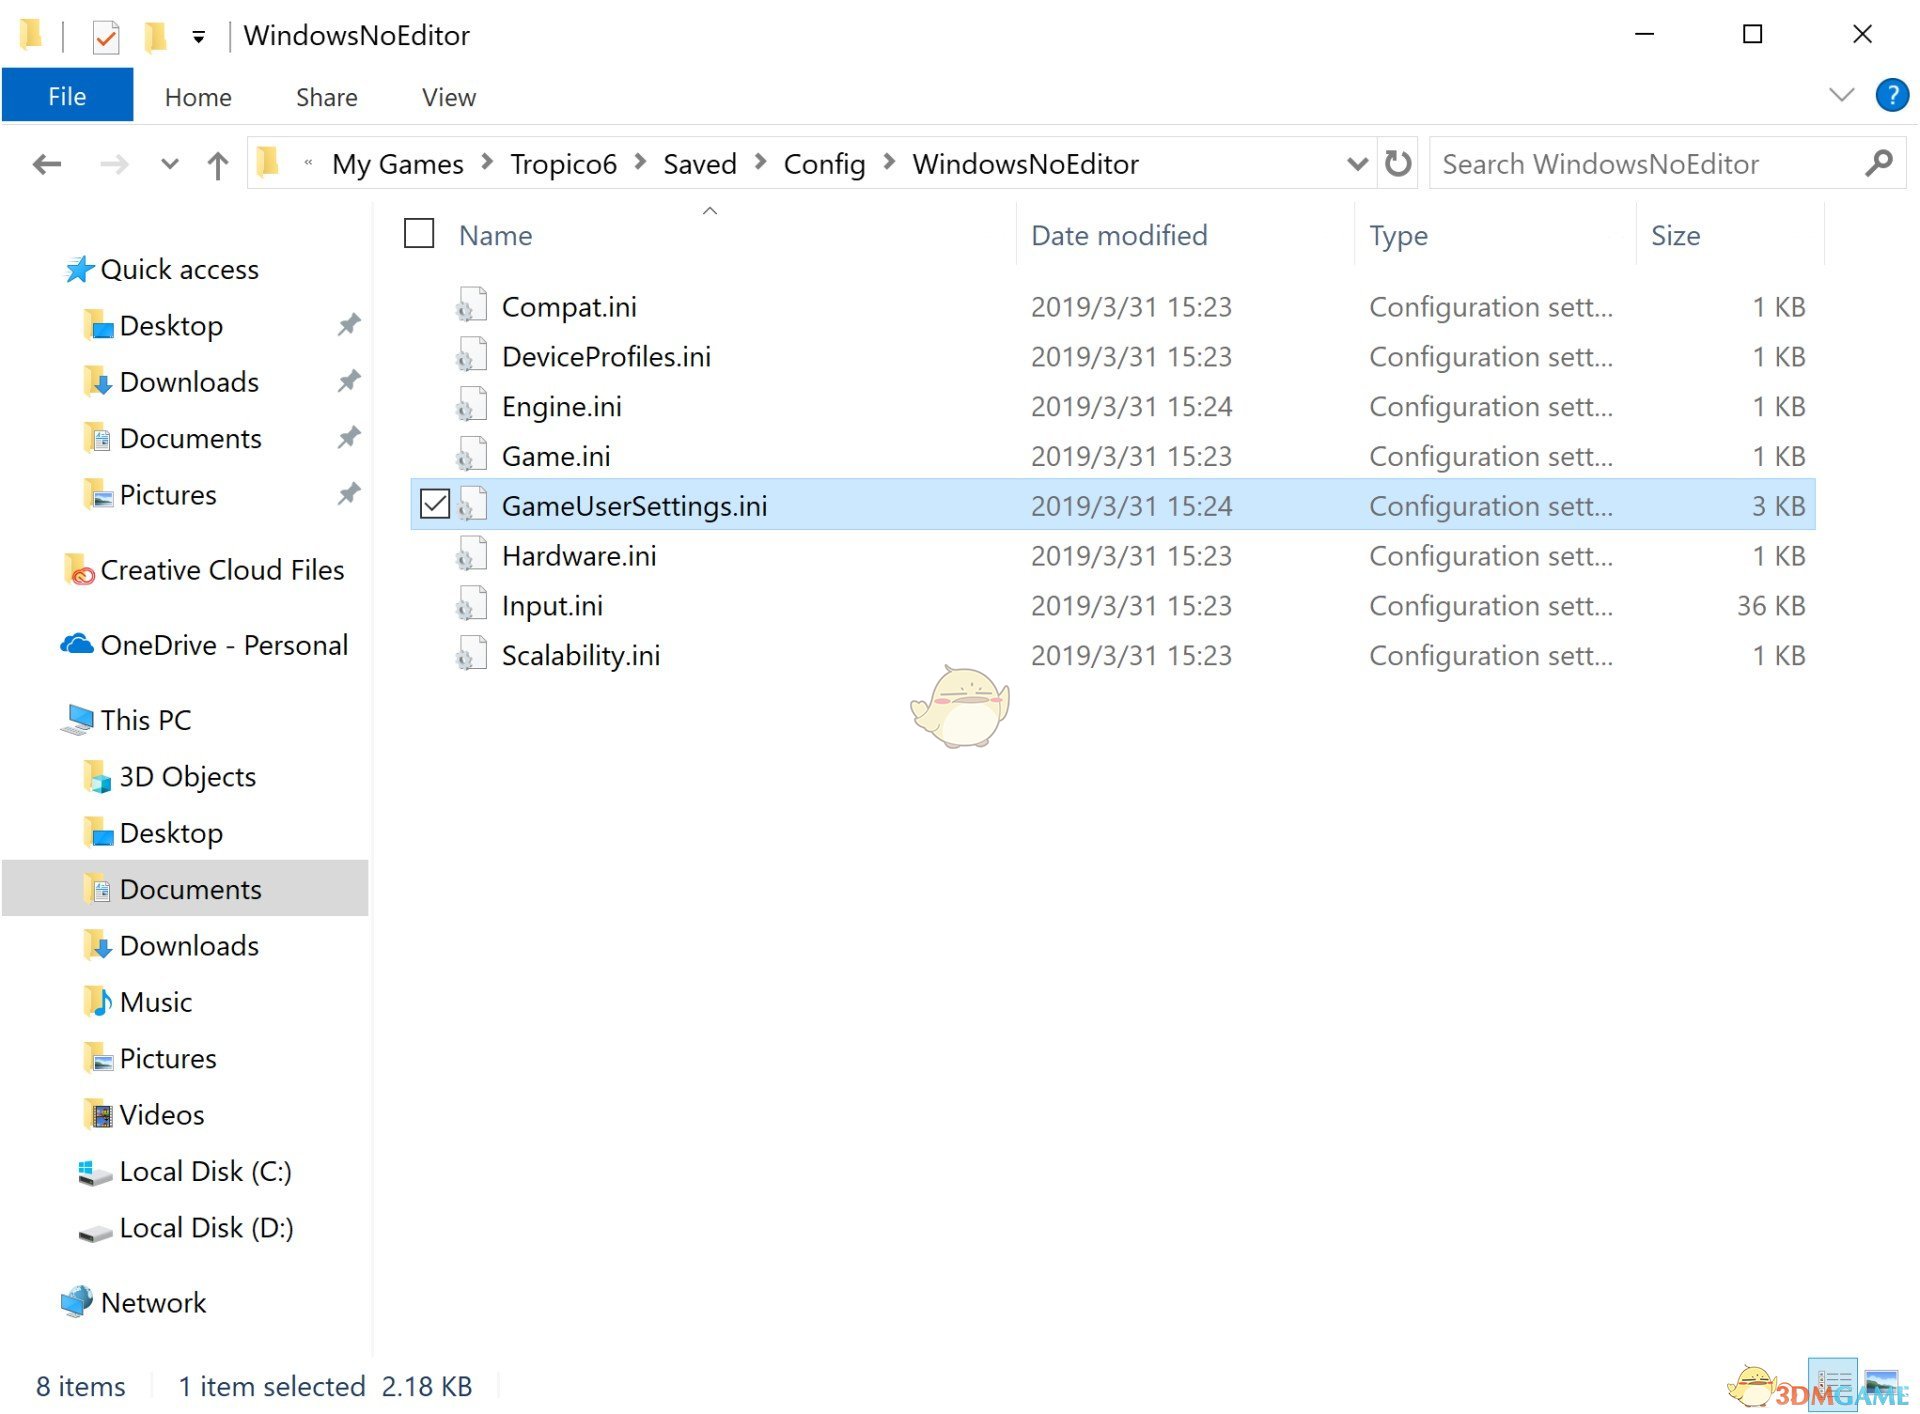Select the Scalability.ini file name
This screenshot has width=1920, height=1414.
pyautogui.click(x=580, y=656)
